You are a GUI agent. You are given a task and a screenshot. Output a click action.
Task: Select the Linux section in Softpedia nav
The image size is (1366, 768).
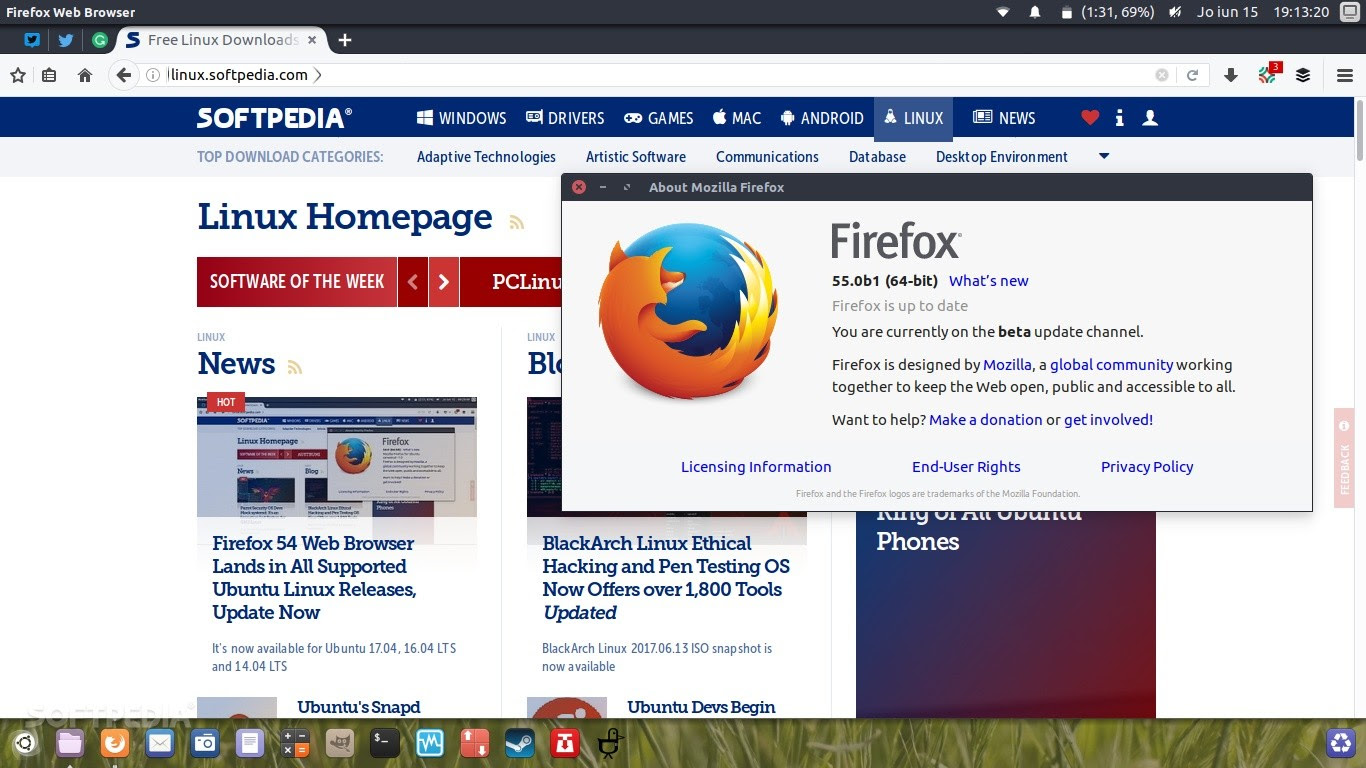pos(913,118)
